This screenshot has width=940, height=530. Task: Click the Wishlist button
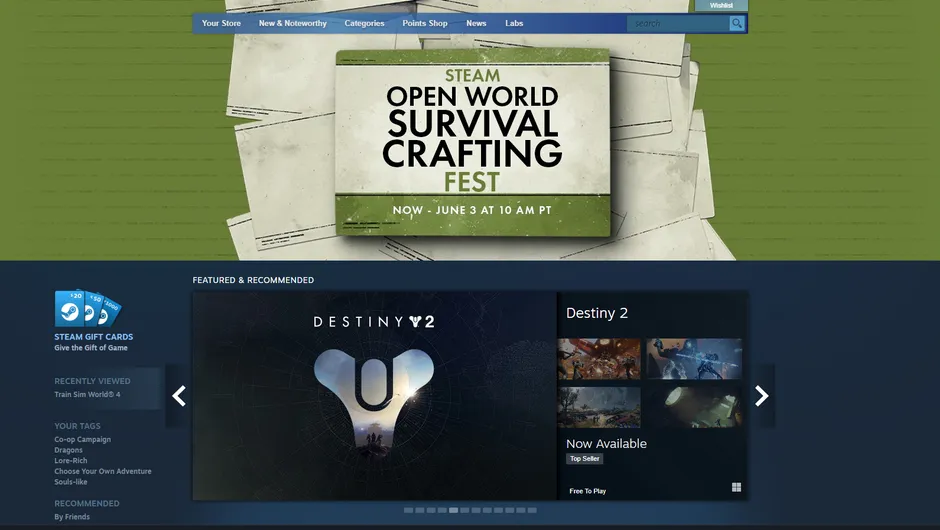[x=721, y=6]
